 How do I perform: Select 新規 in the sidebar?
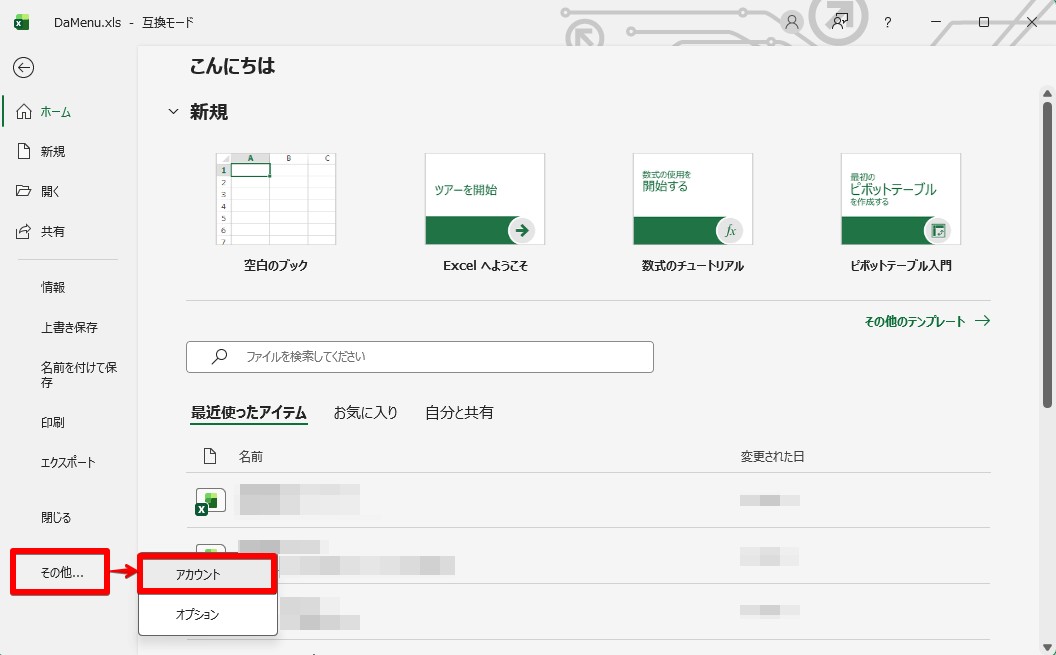[x=53, y=151]
